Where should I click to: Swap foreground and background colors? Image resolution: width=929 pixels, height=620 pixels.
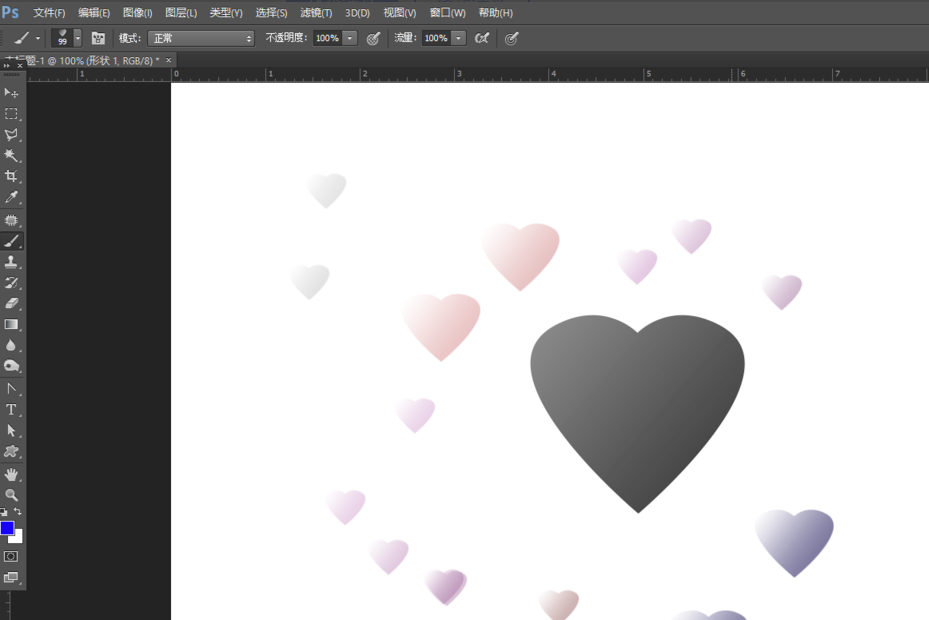coord(18,512)
